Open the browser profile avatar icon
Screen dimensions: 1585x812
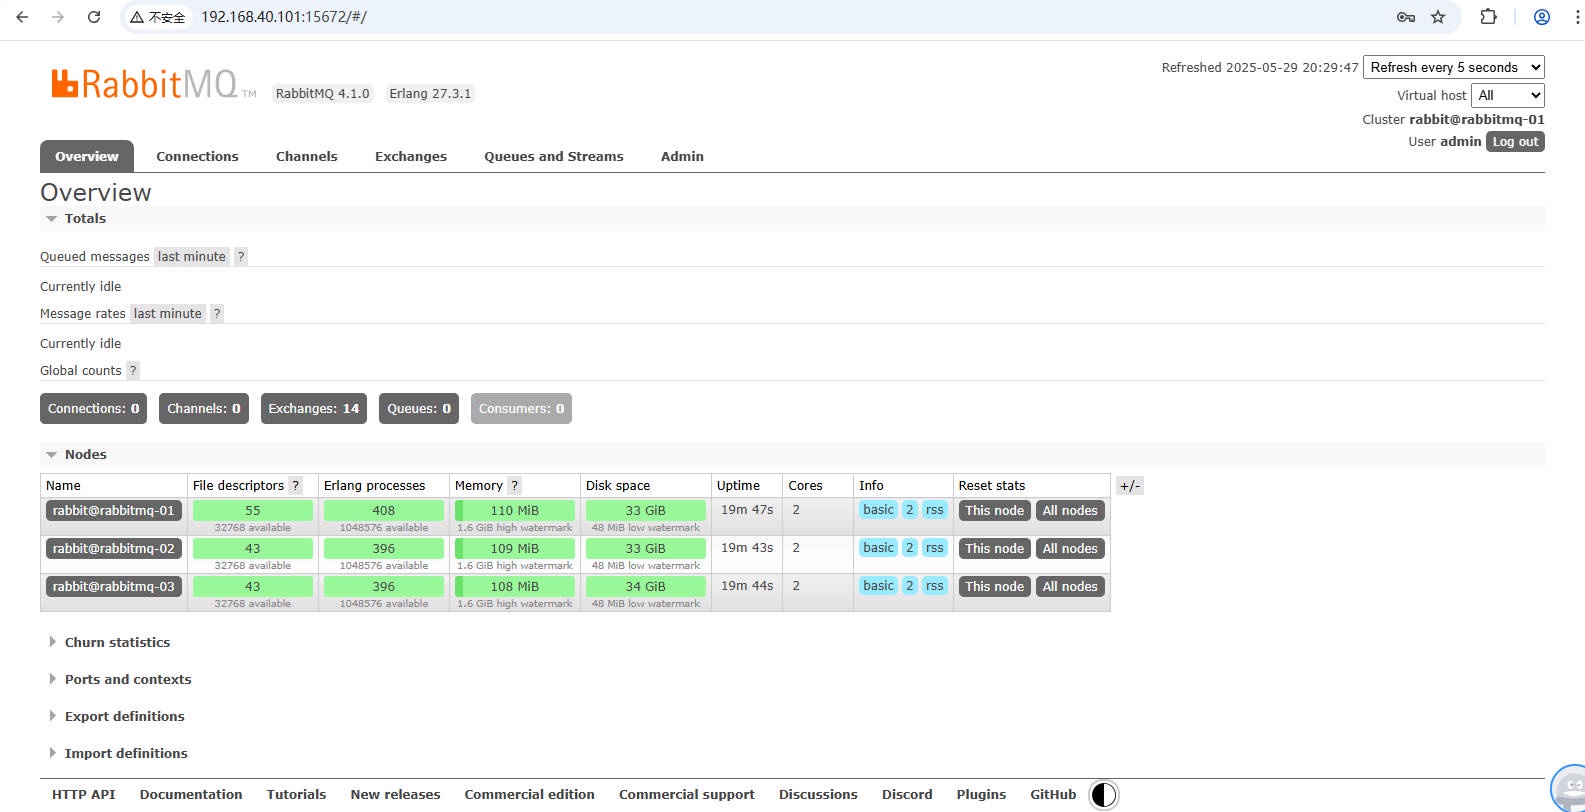pyautogui.click(x=1542, y=17)
